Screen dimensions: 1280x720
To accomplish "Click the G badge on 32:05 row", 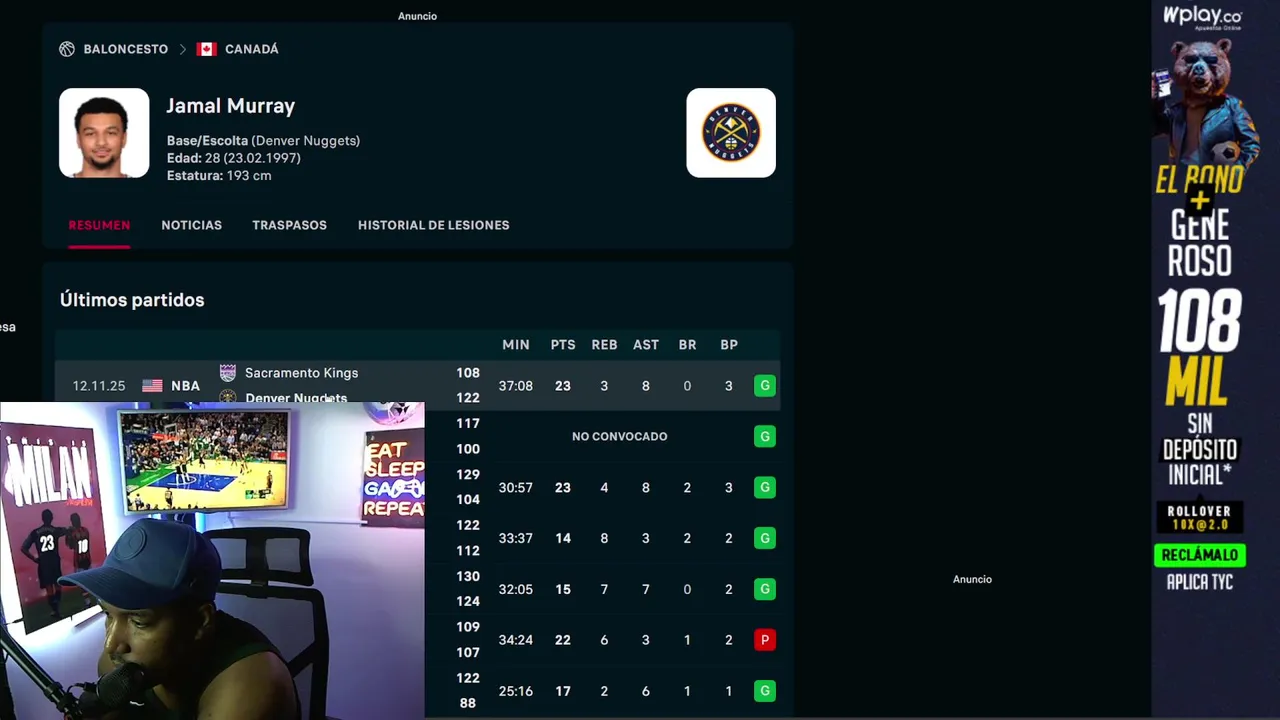I will coord(765,589).
